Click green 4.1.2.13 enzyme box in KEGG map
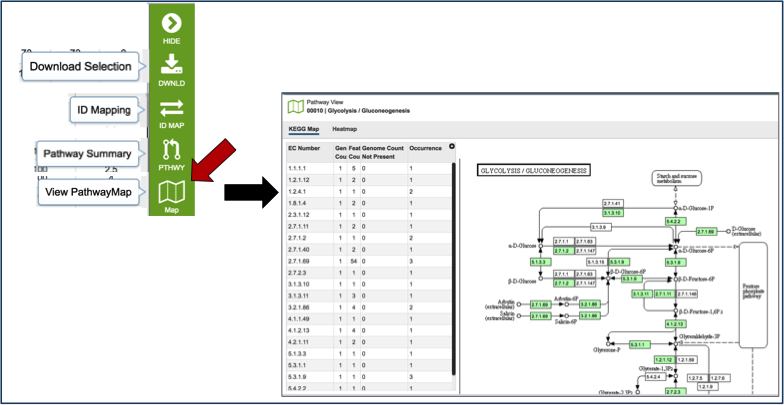The height and width of the screenshot is (405, 784). (674, 324)
